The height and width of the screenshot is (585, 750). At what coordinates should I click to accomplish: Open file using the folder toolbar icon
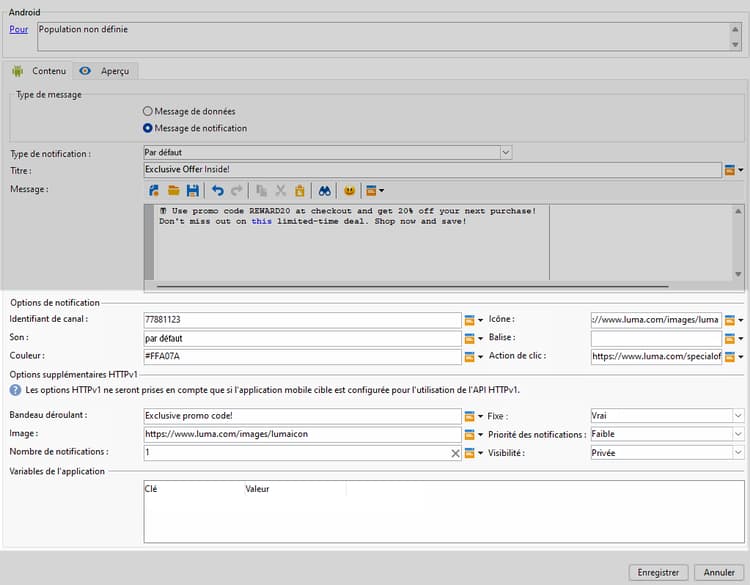click(174, 191)
